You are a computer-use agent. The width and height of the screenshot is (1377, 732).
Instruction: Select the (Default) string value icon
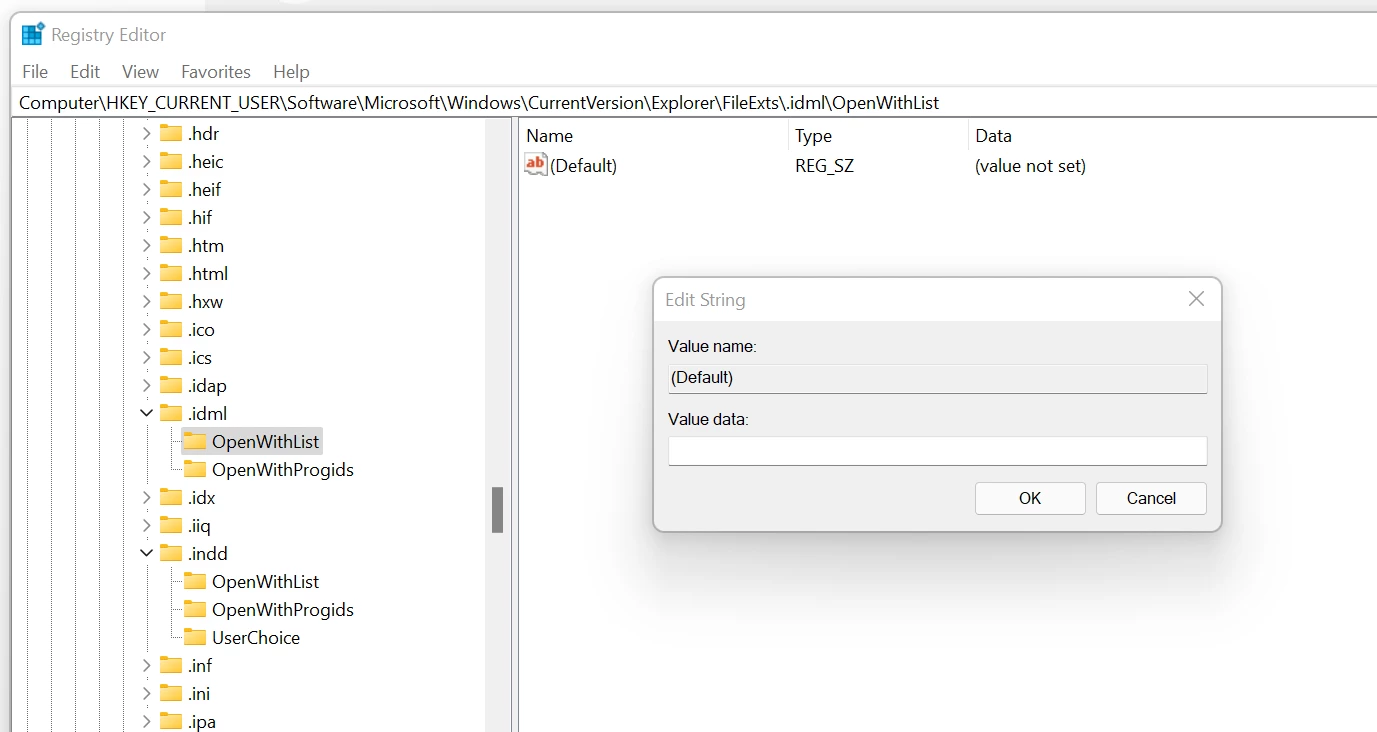click(x=536, y=165)
